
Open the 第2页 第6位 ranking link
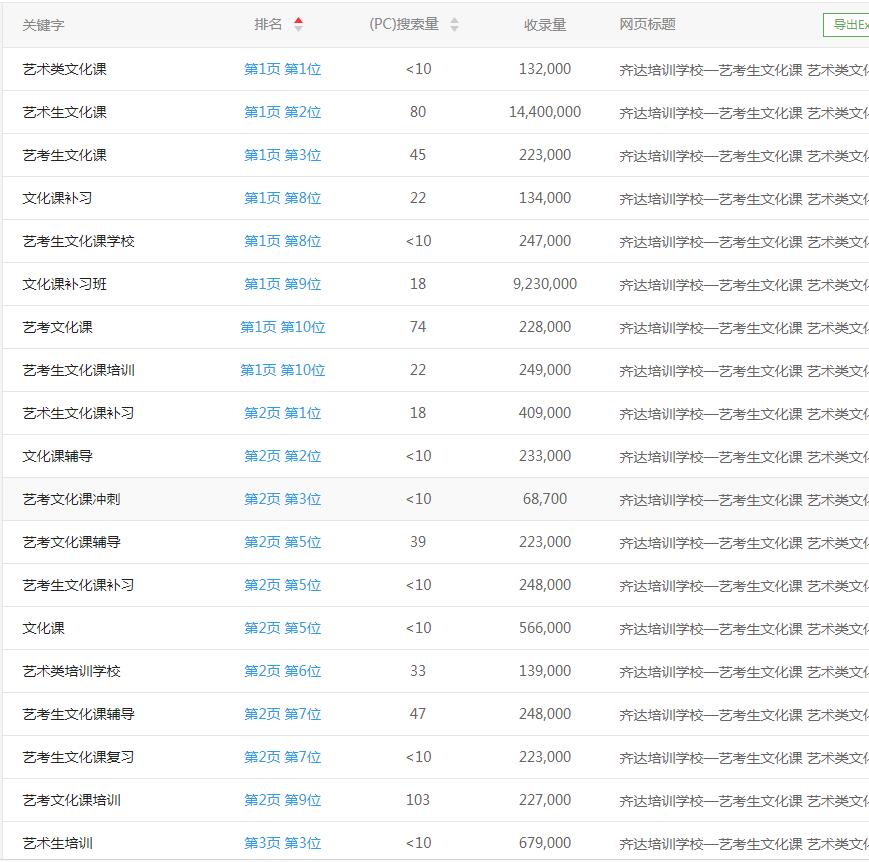click(x=283, y=671)
